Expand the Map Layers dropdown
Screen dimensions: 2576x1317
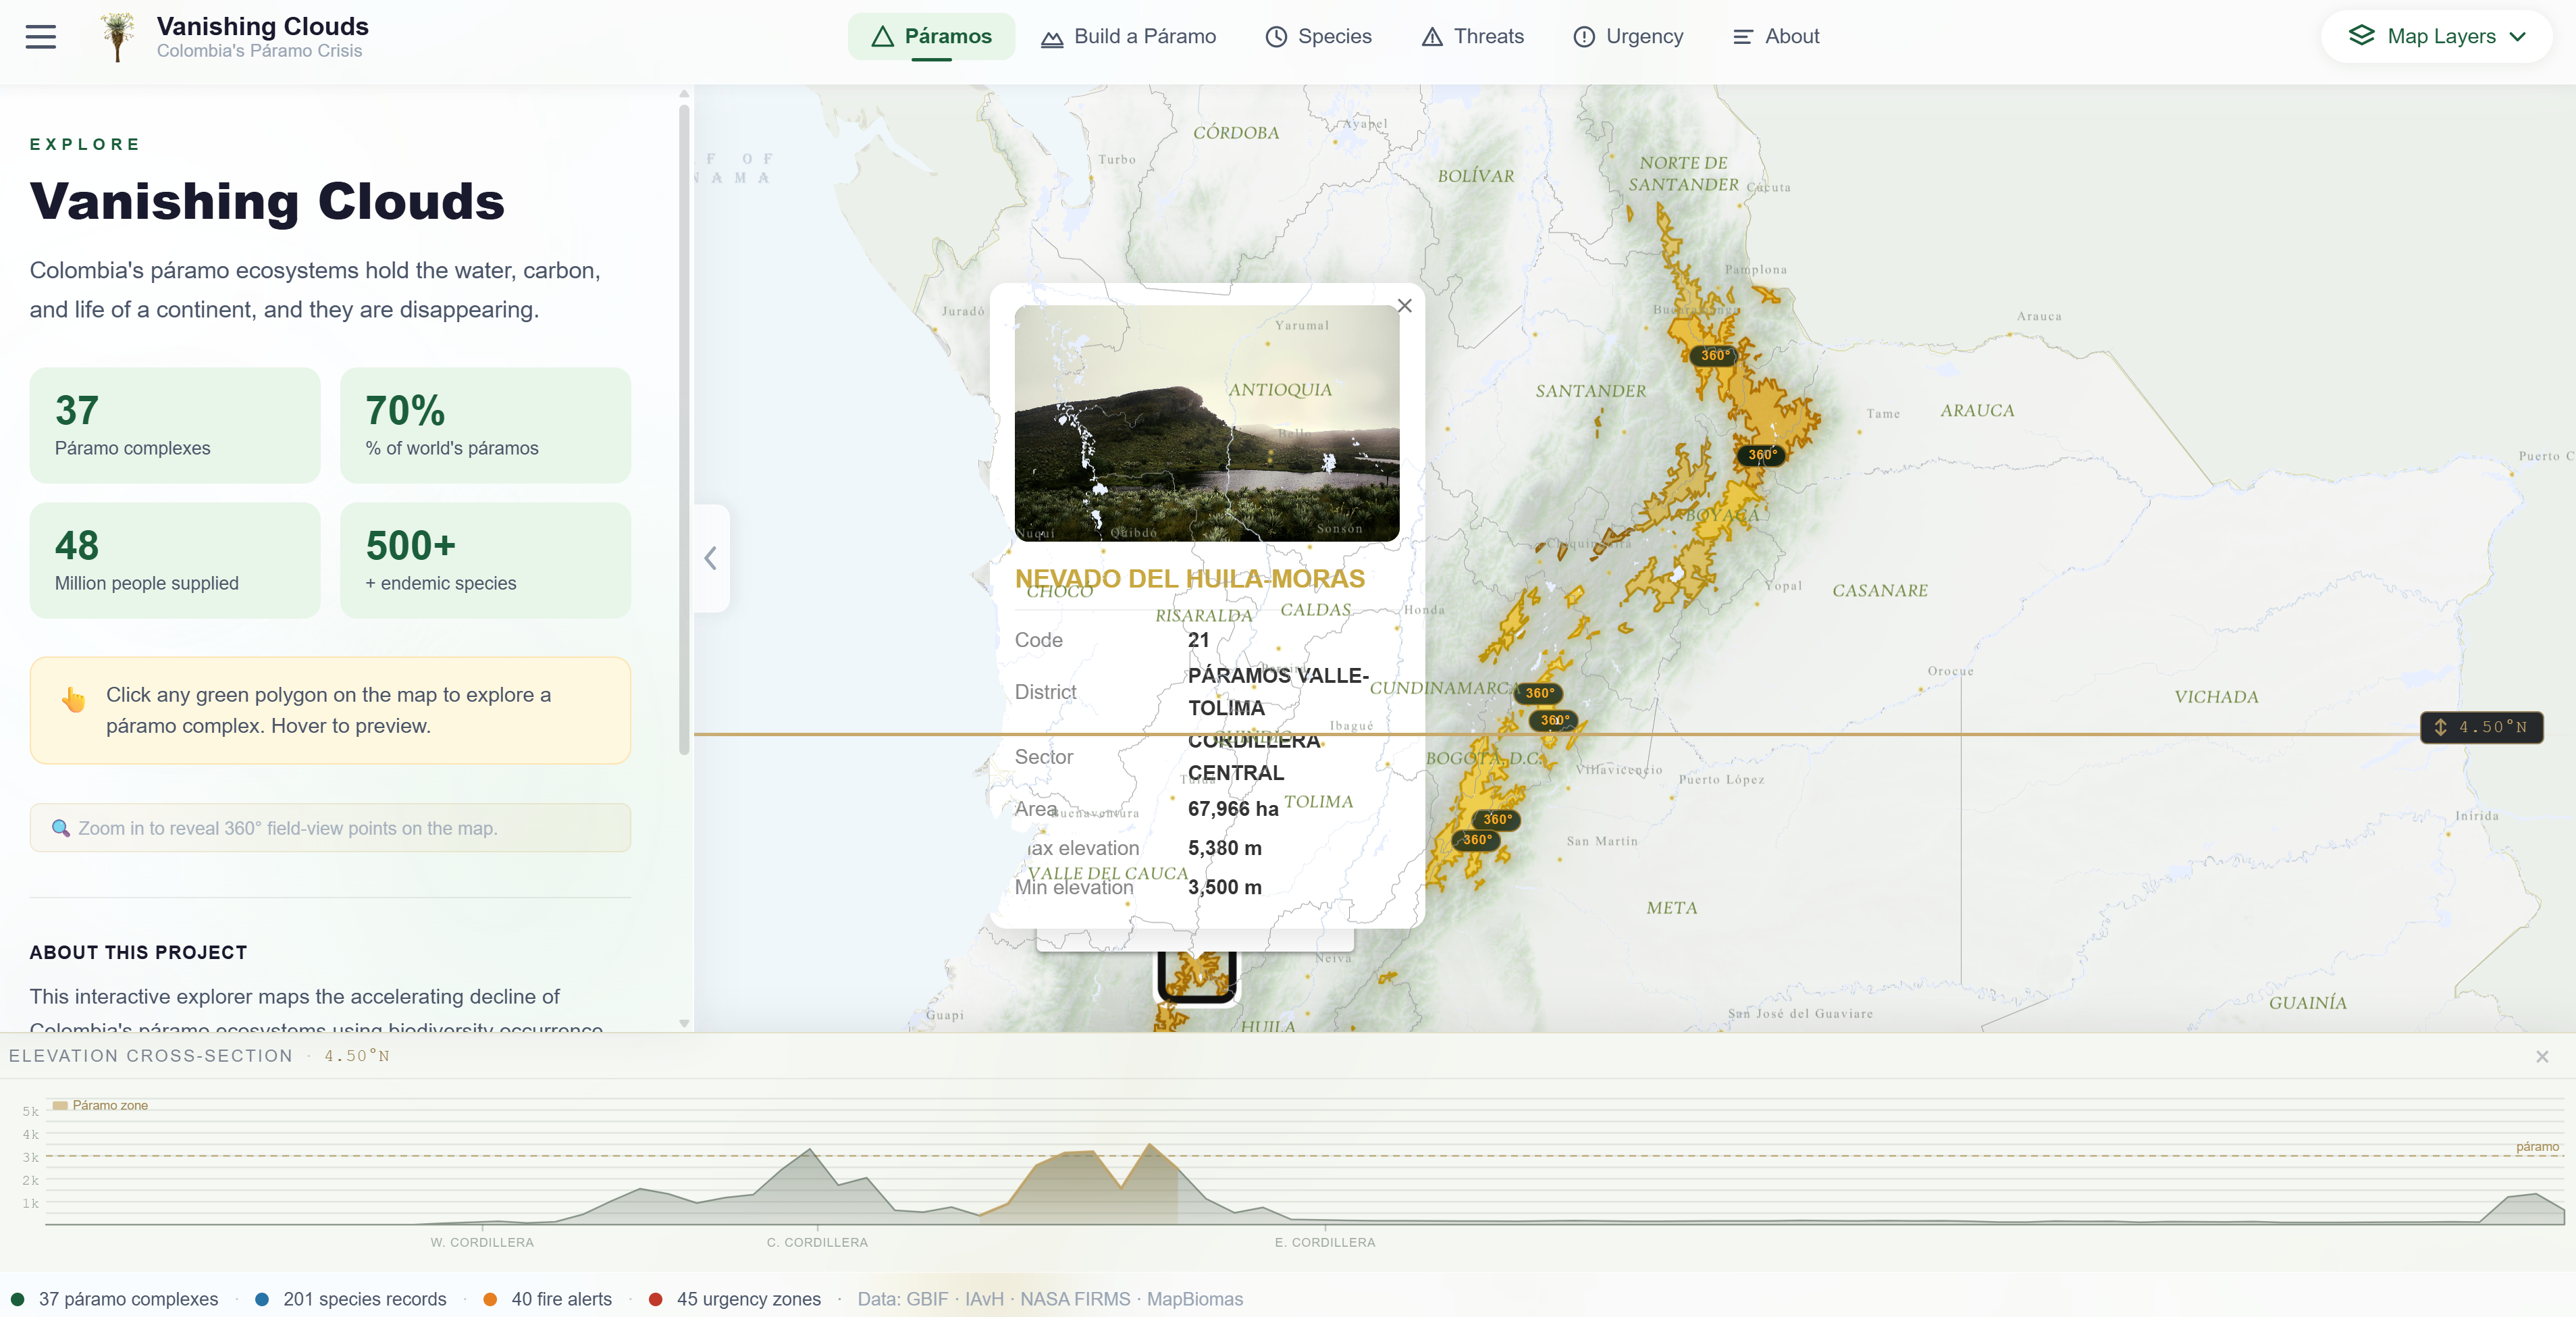click(2436, 37)
